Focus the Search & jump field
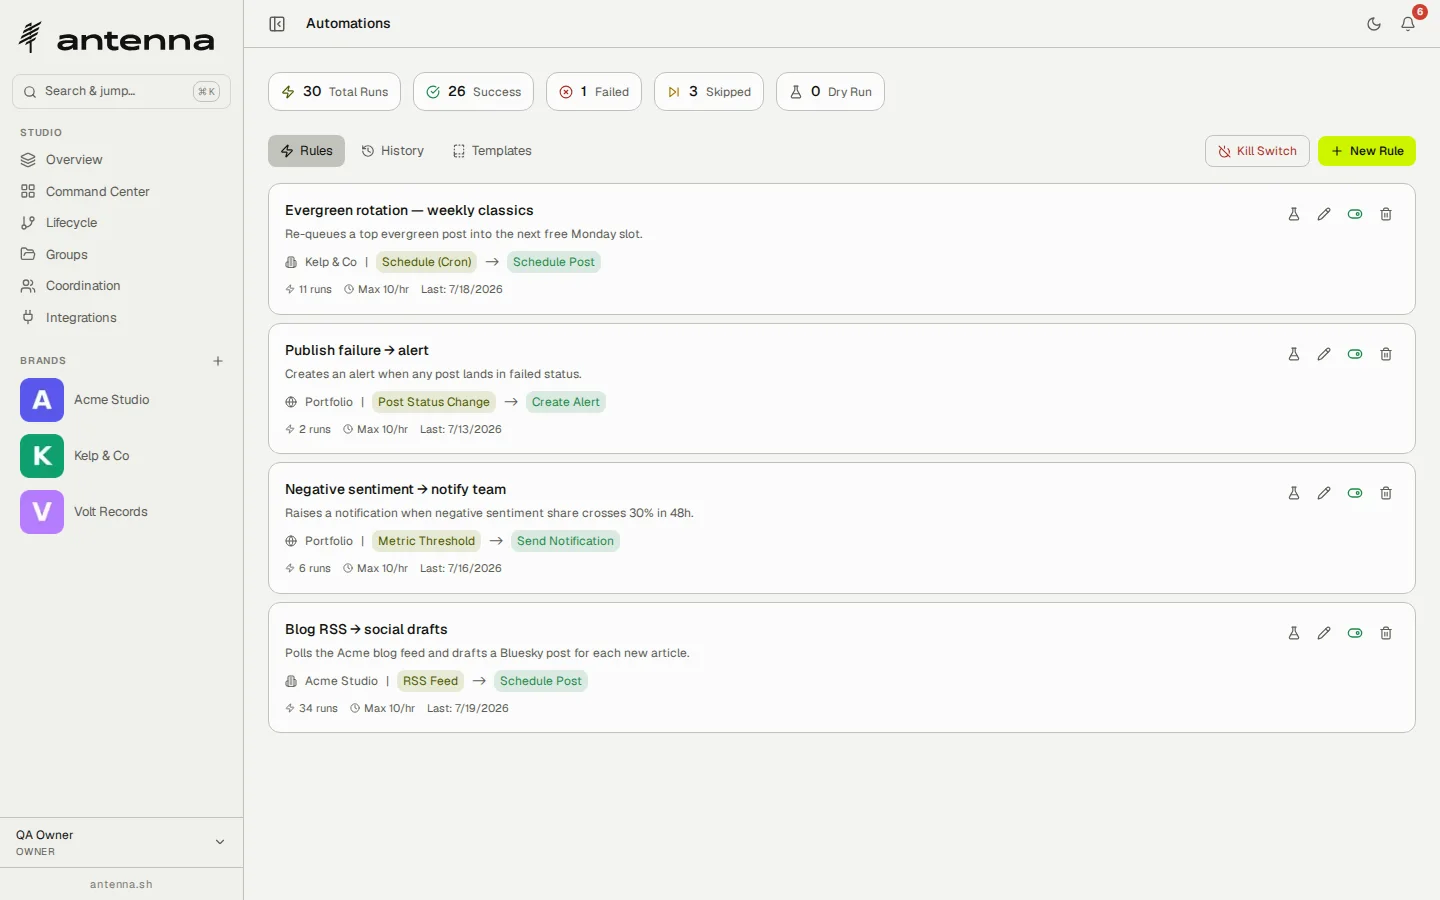1440x900 pixels. (121, 91)
